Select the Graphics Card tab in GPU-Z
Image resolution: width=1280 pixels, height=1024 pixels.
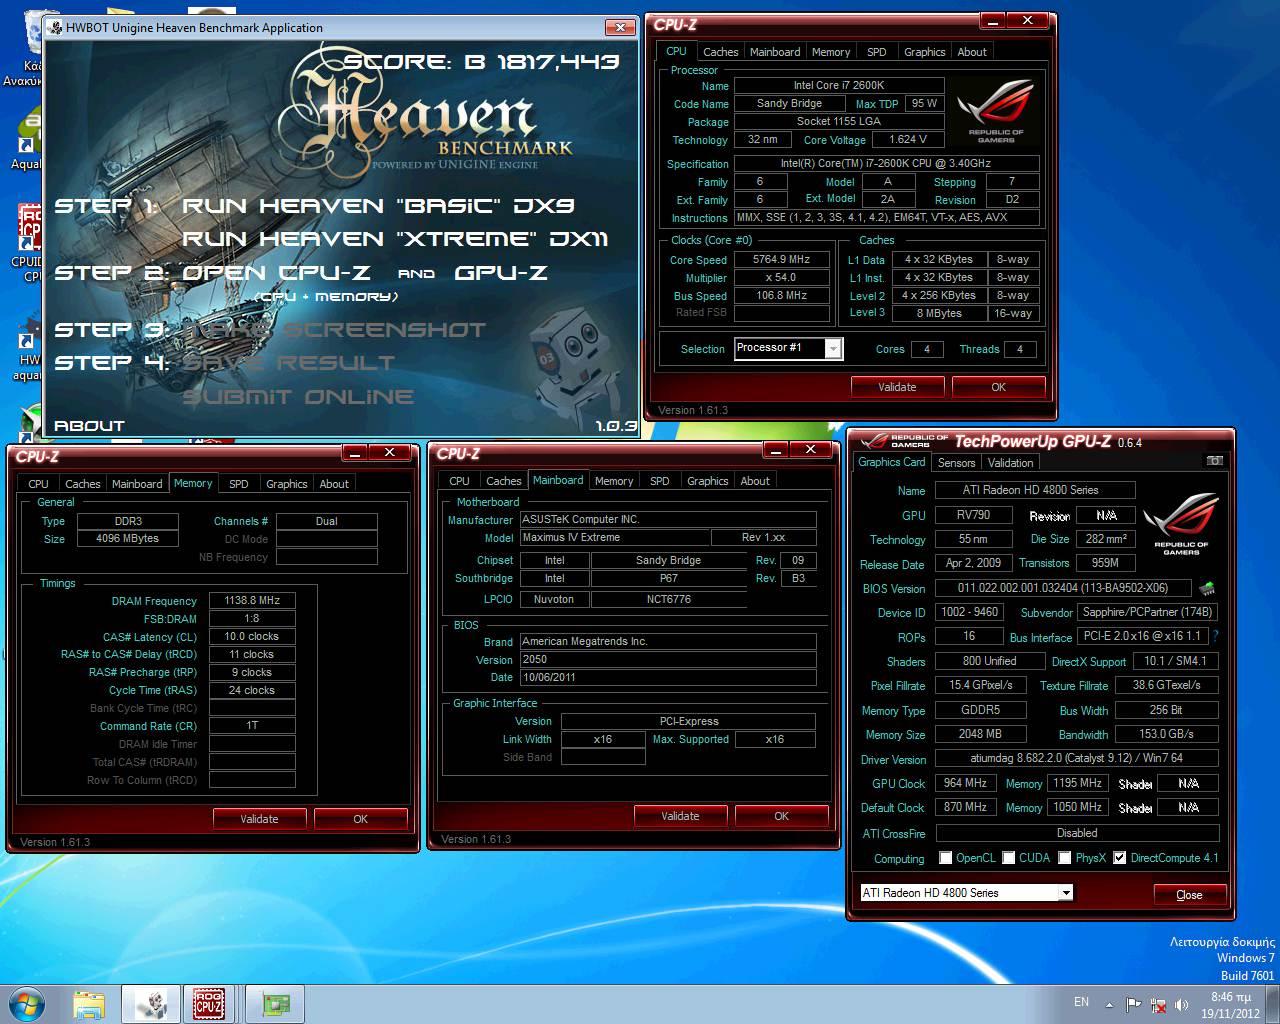[891, 462]
